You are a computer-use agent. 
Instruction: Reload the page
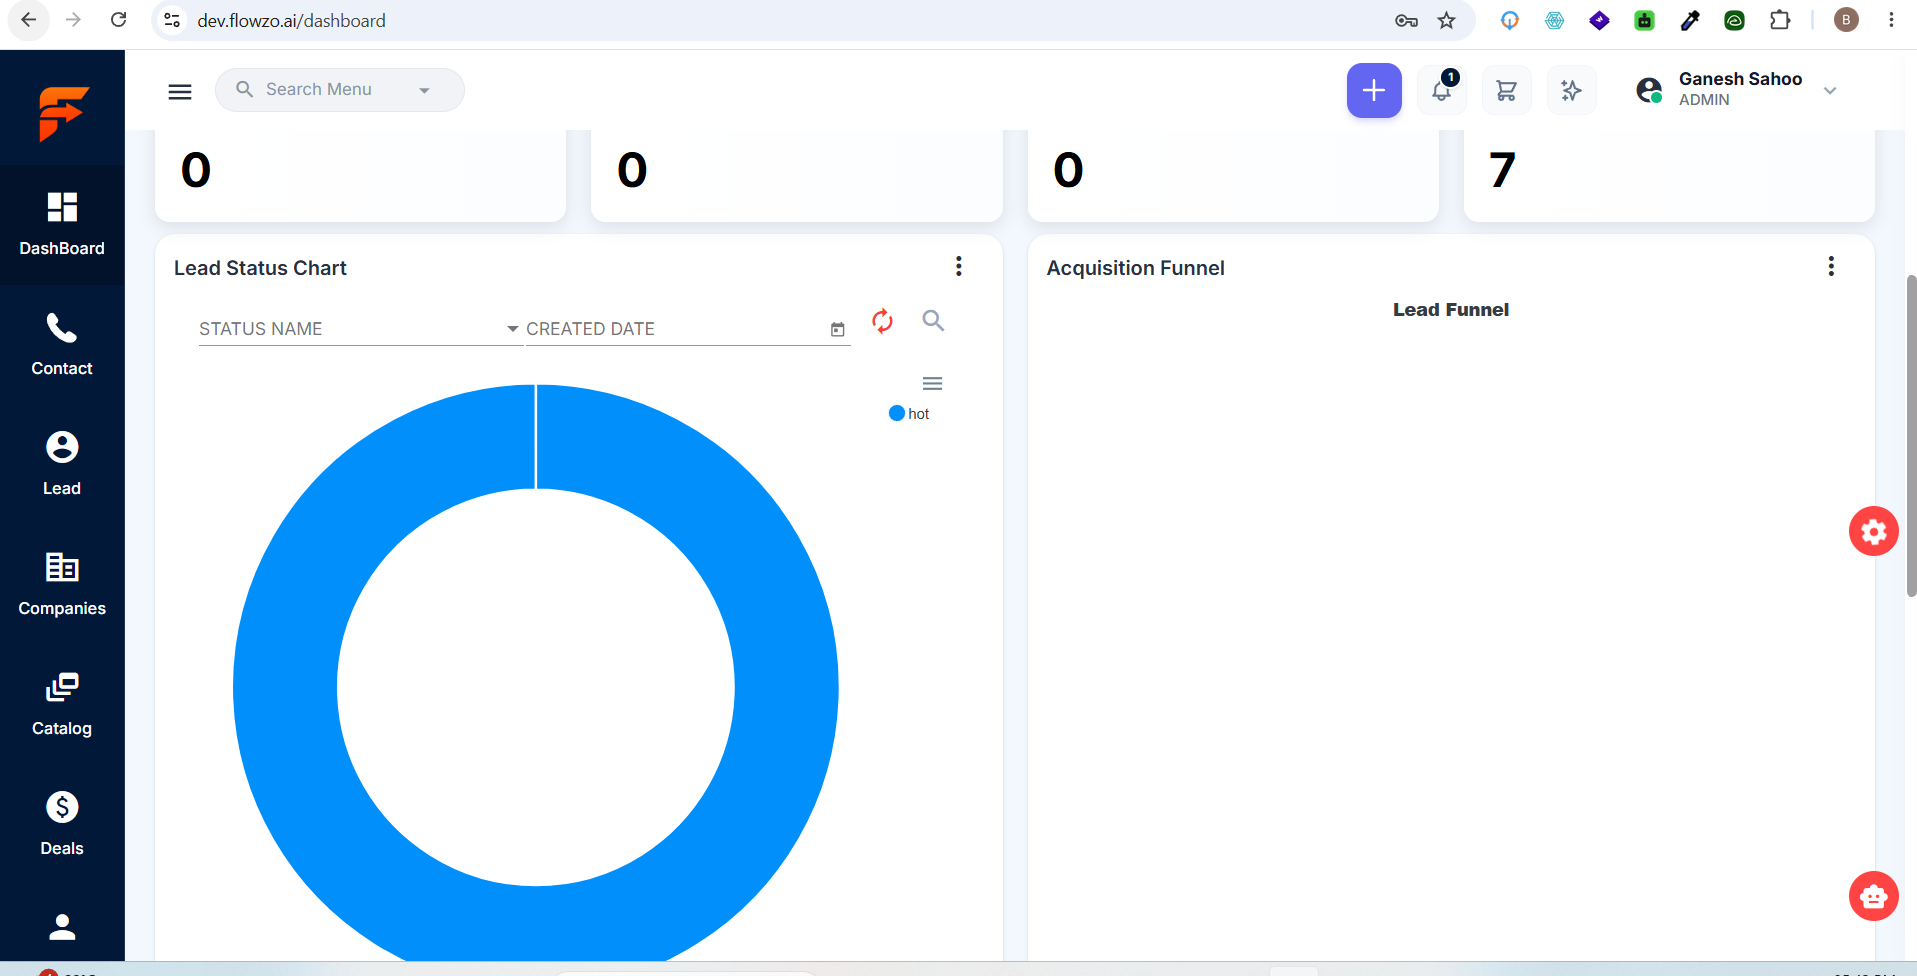tap(118, 20)
